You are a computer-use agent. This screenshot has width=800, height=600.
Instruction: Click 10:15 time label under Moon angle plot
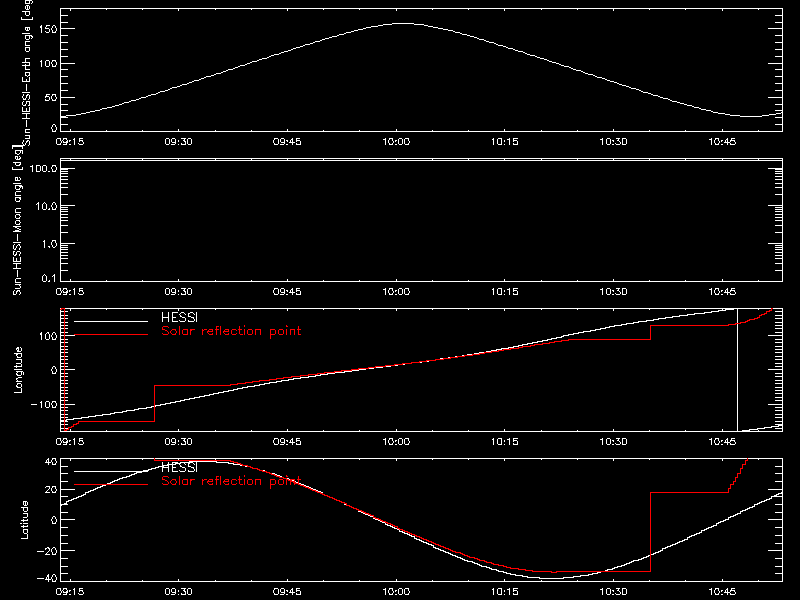pos(505,292)
